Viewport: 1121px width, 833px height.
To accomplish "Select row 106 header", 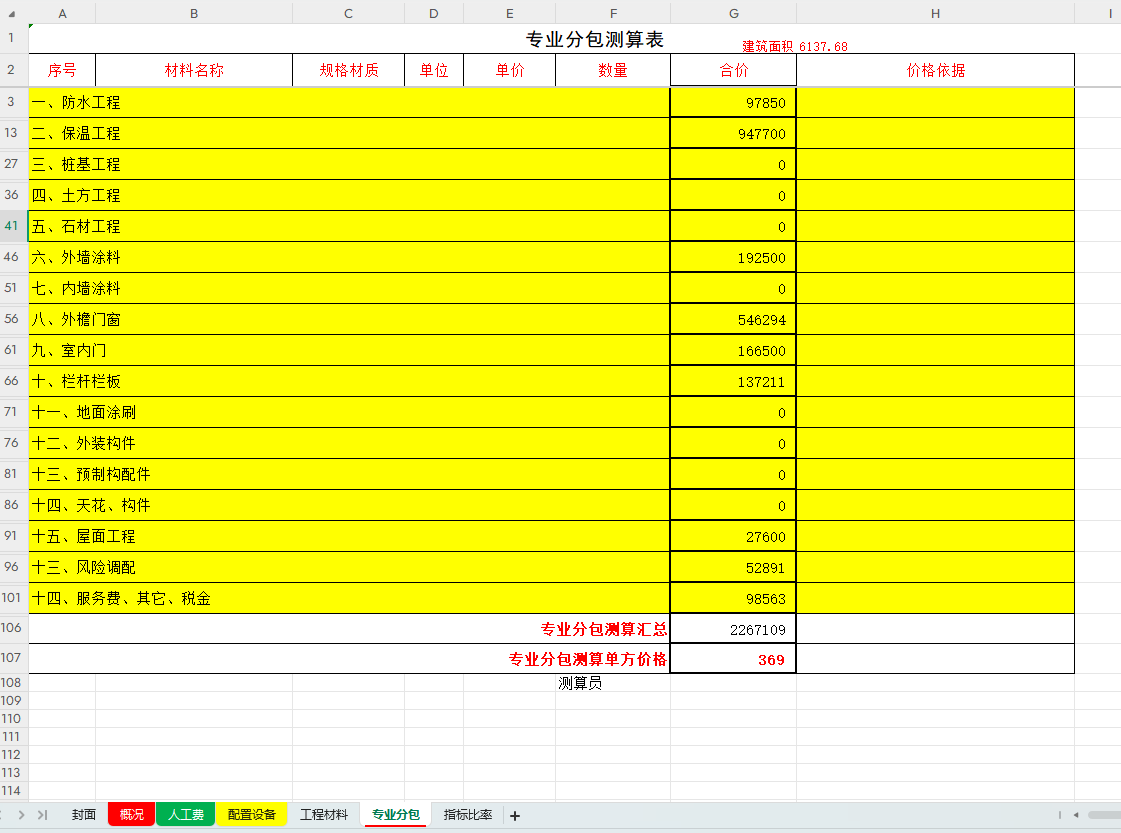I will 13,629.
